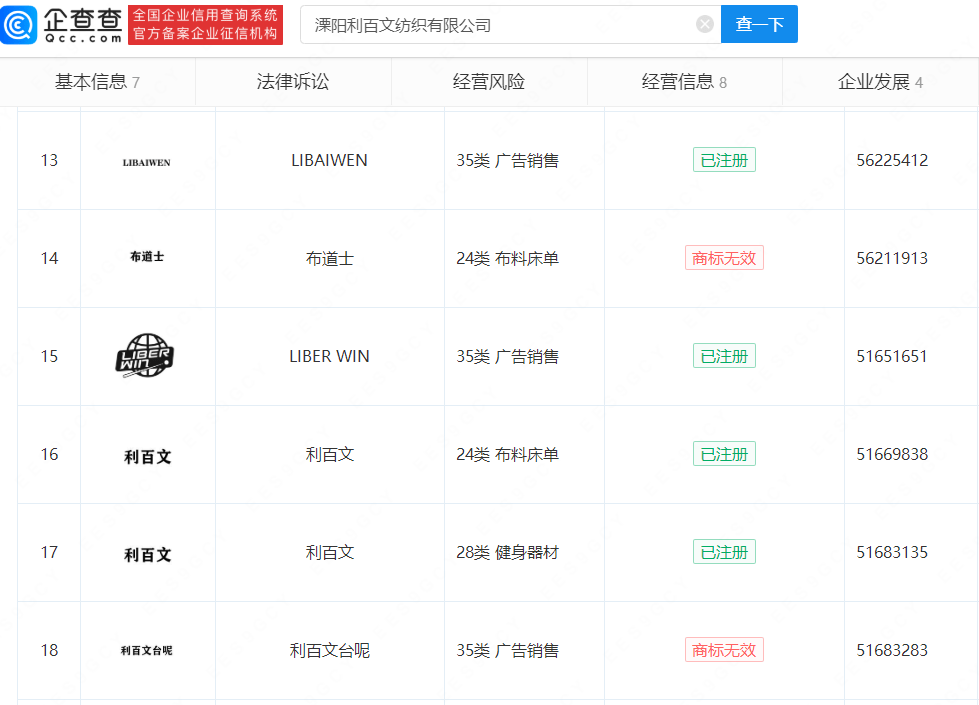The image size is (979, 705).
Task: Switch to the 法律诉讼 tab
Action: tap(293, 83)
